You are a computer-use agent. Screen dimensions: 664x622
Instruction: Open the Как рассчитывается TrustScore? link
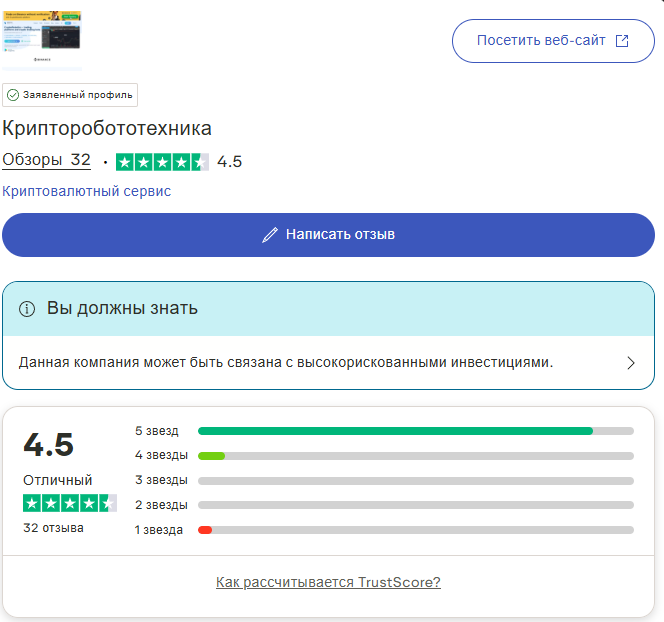328,583
